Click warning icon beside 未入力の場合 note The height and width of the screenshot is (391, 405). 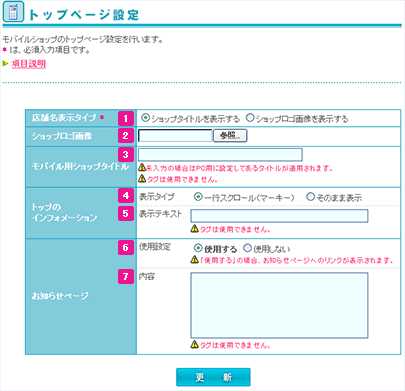142,168
